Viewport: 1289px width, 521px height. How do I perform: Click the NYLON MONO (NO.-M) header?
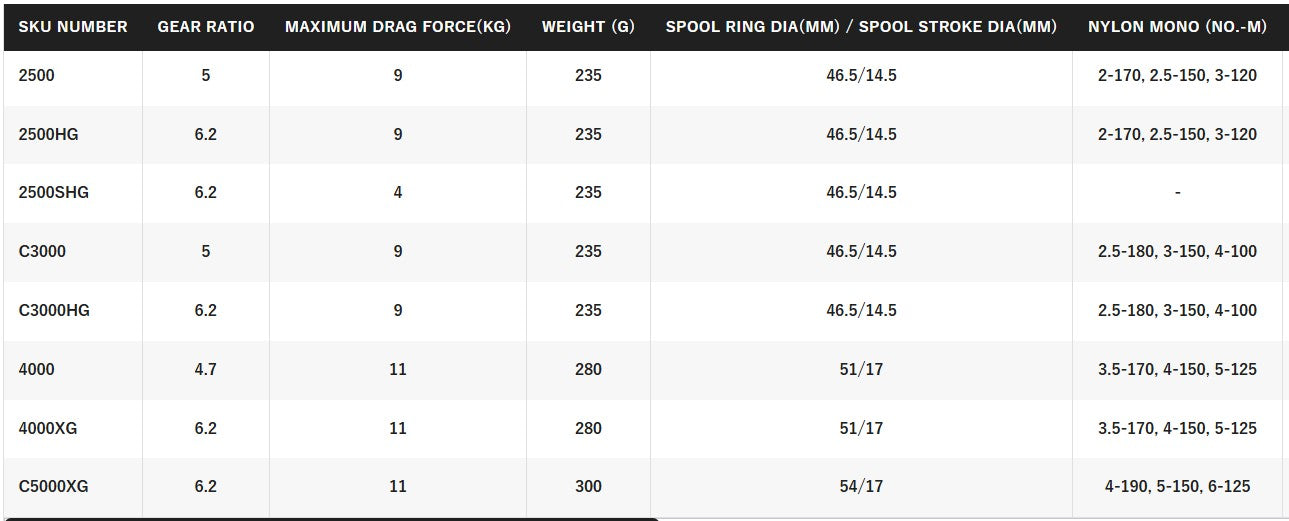[1177, 27]
